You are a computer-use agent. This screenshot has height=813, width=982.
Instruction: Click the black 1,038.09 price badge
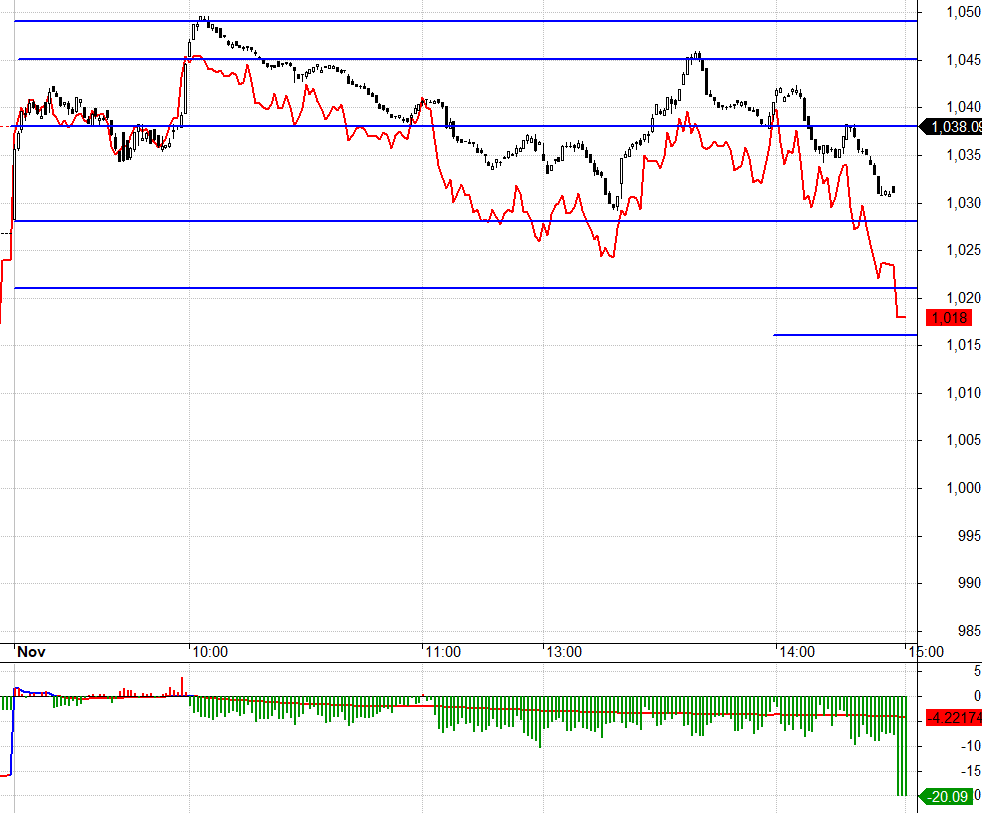coord(955,127)
